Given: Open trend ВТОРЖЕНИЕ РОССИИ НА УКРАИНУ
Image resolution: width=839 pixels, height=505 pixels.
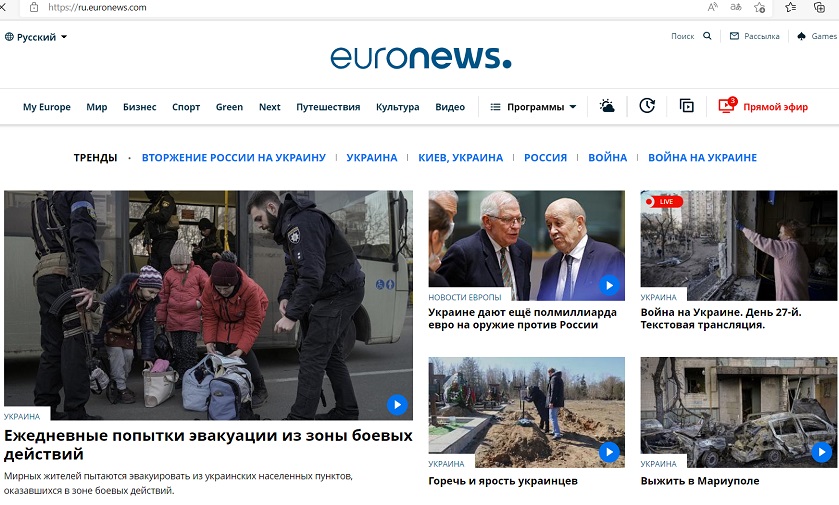Looking at the screenshot, I should tap(234, 158).
